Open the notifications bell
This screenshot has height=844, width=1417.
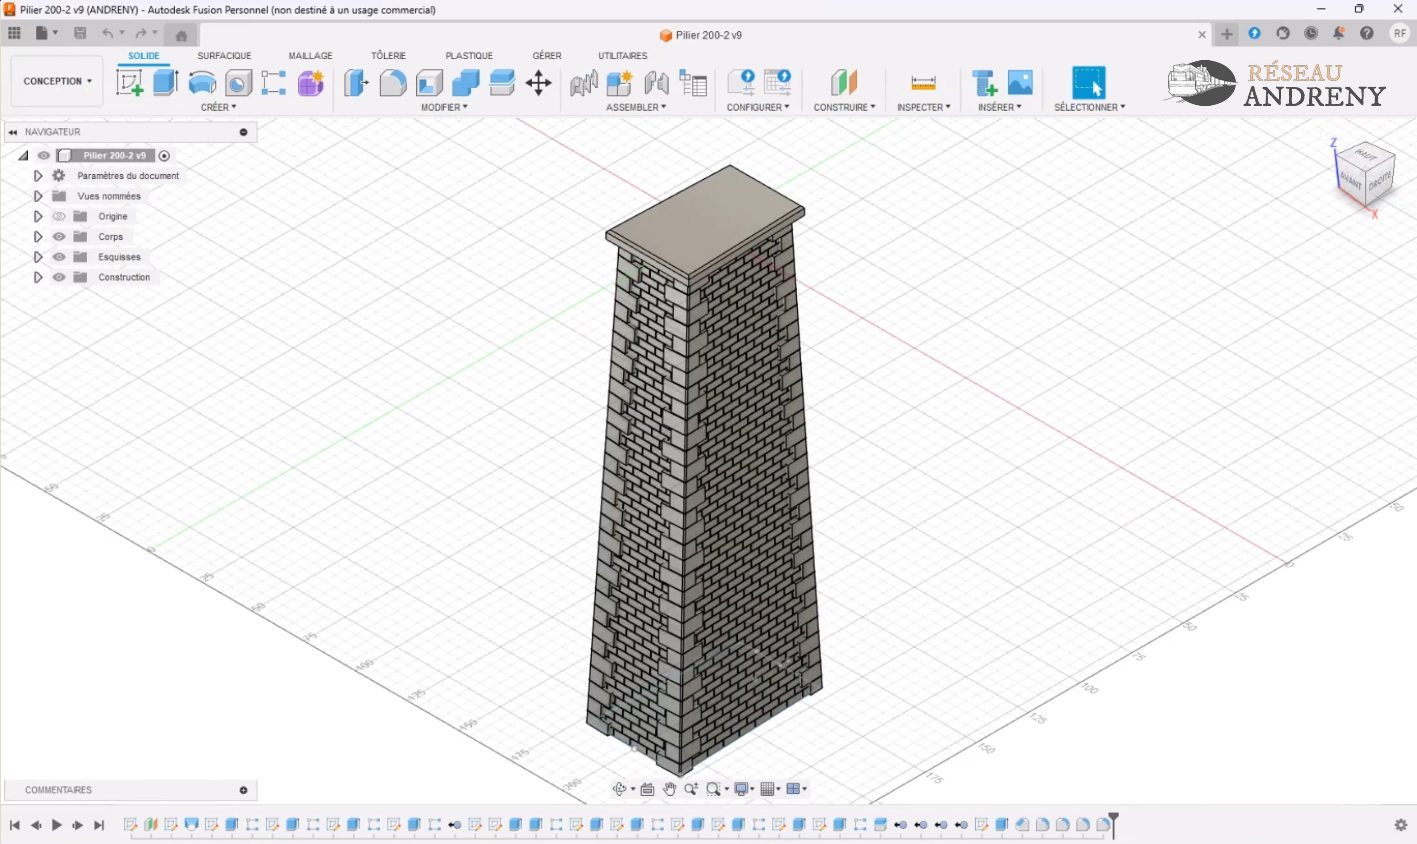pyautogui.click(x=1338, y=33)
